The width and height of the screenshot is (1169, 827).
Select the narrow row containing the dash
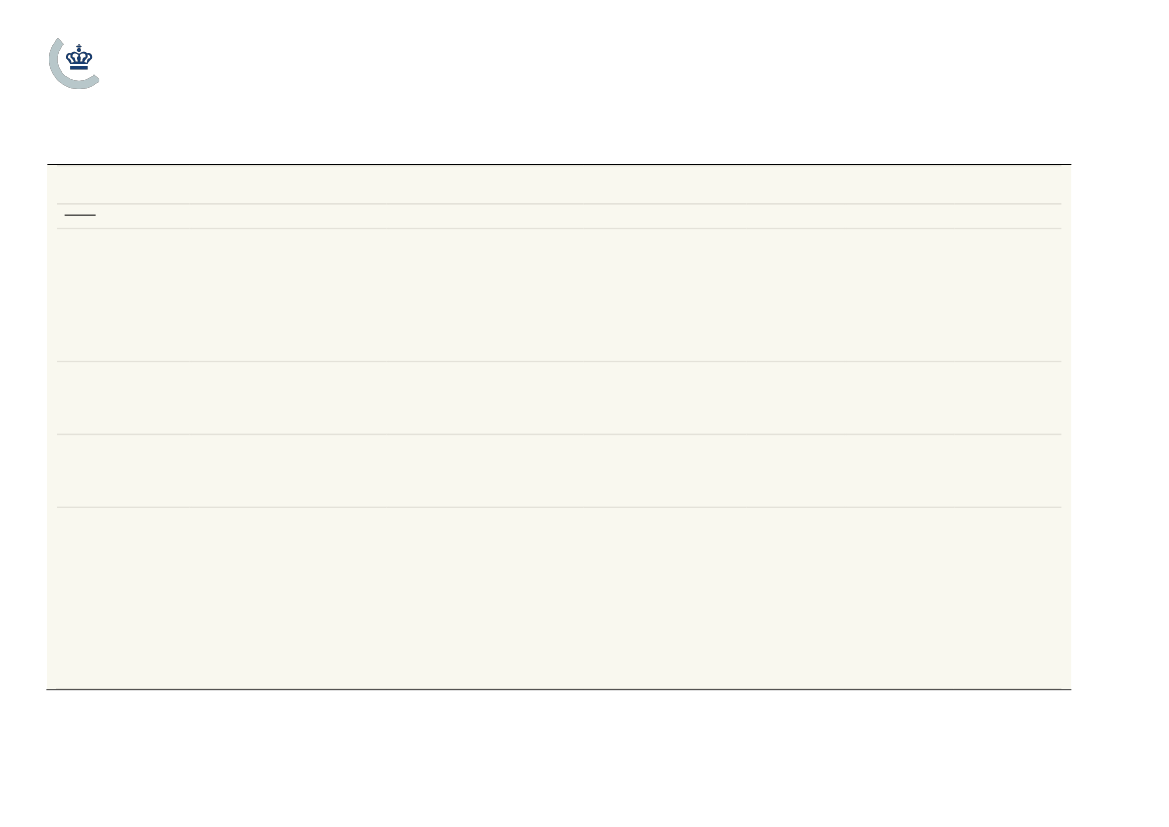pyautogui.click(x=559, y=216)
